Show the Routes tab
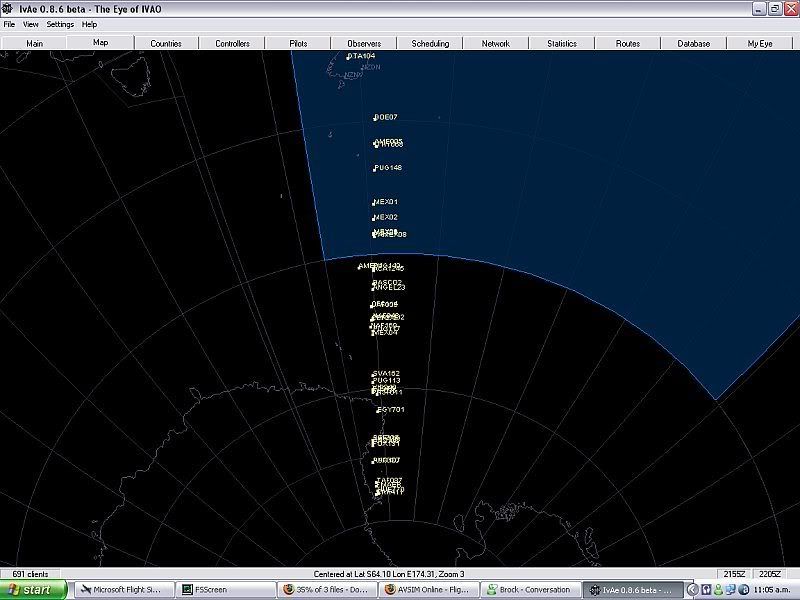The height and width of the screenshot is (600, 800). 628,44
